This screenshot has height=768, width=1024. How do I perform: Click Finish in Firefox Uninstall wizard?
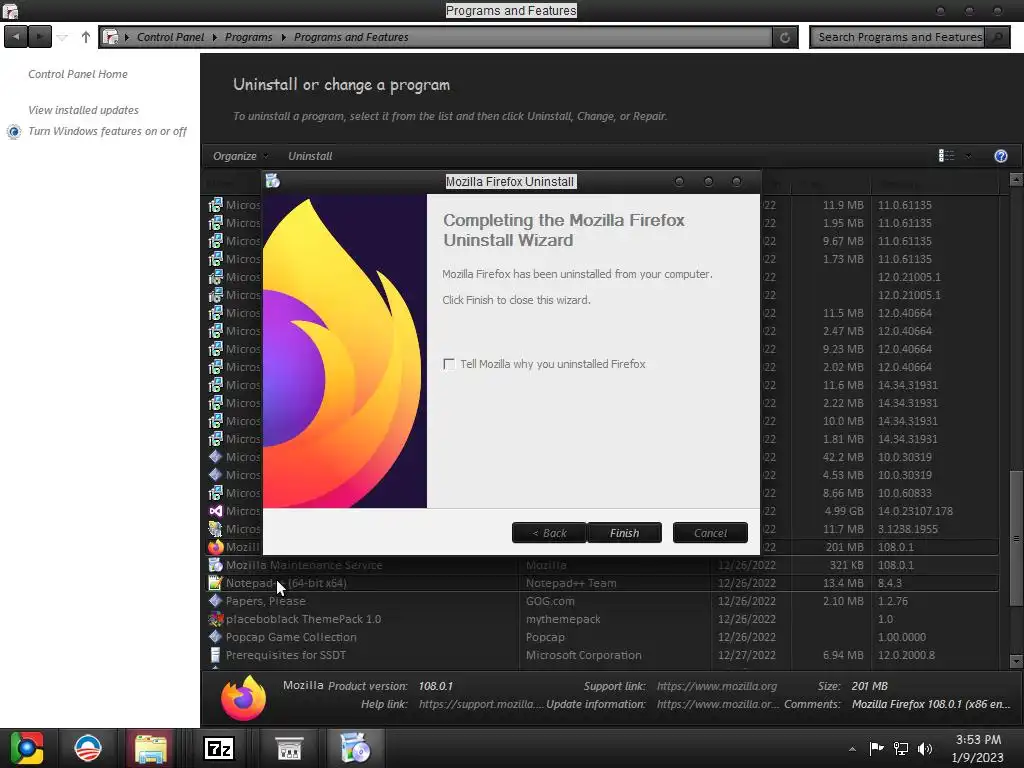624,533
